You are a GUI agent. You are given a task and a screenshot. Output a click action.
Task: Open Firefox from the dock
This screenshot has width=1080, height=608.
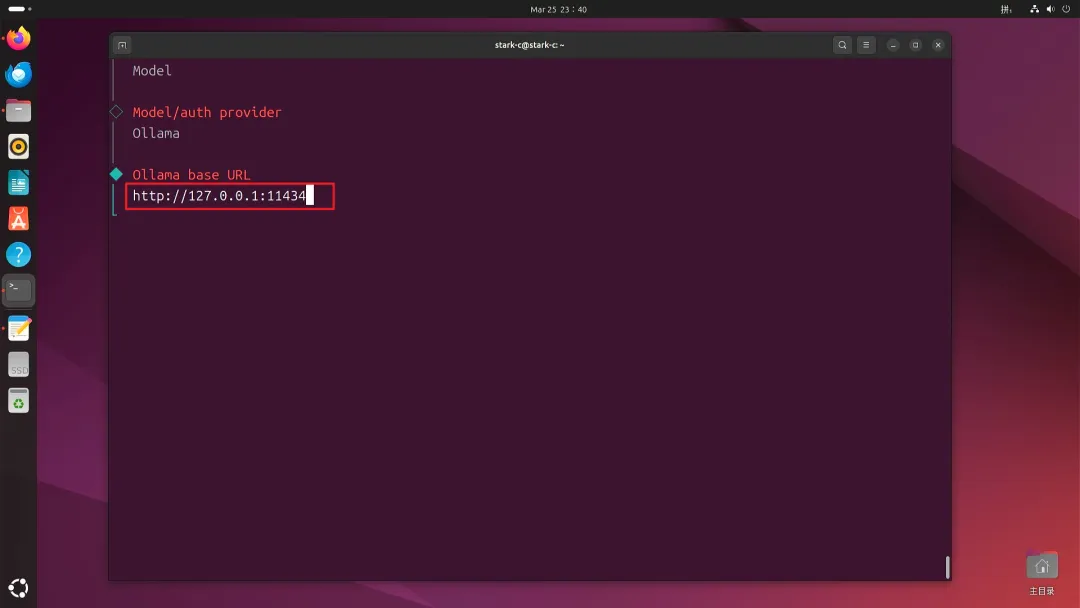(19, 39)
